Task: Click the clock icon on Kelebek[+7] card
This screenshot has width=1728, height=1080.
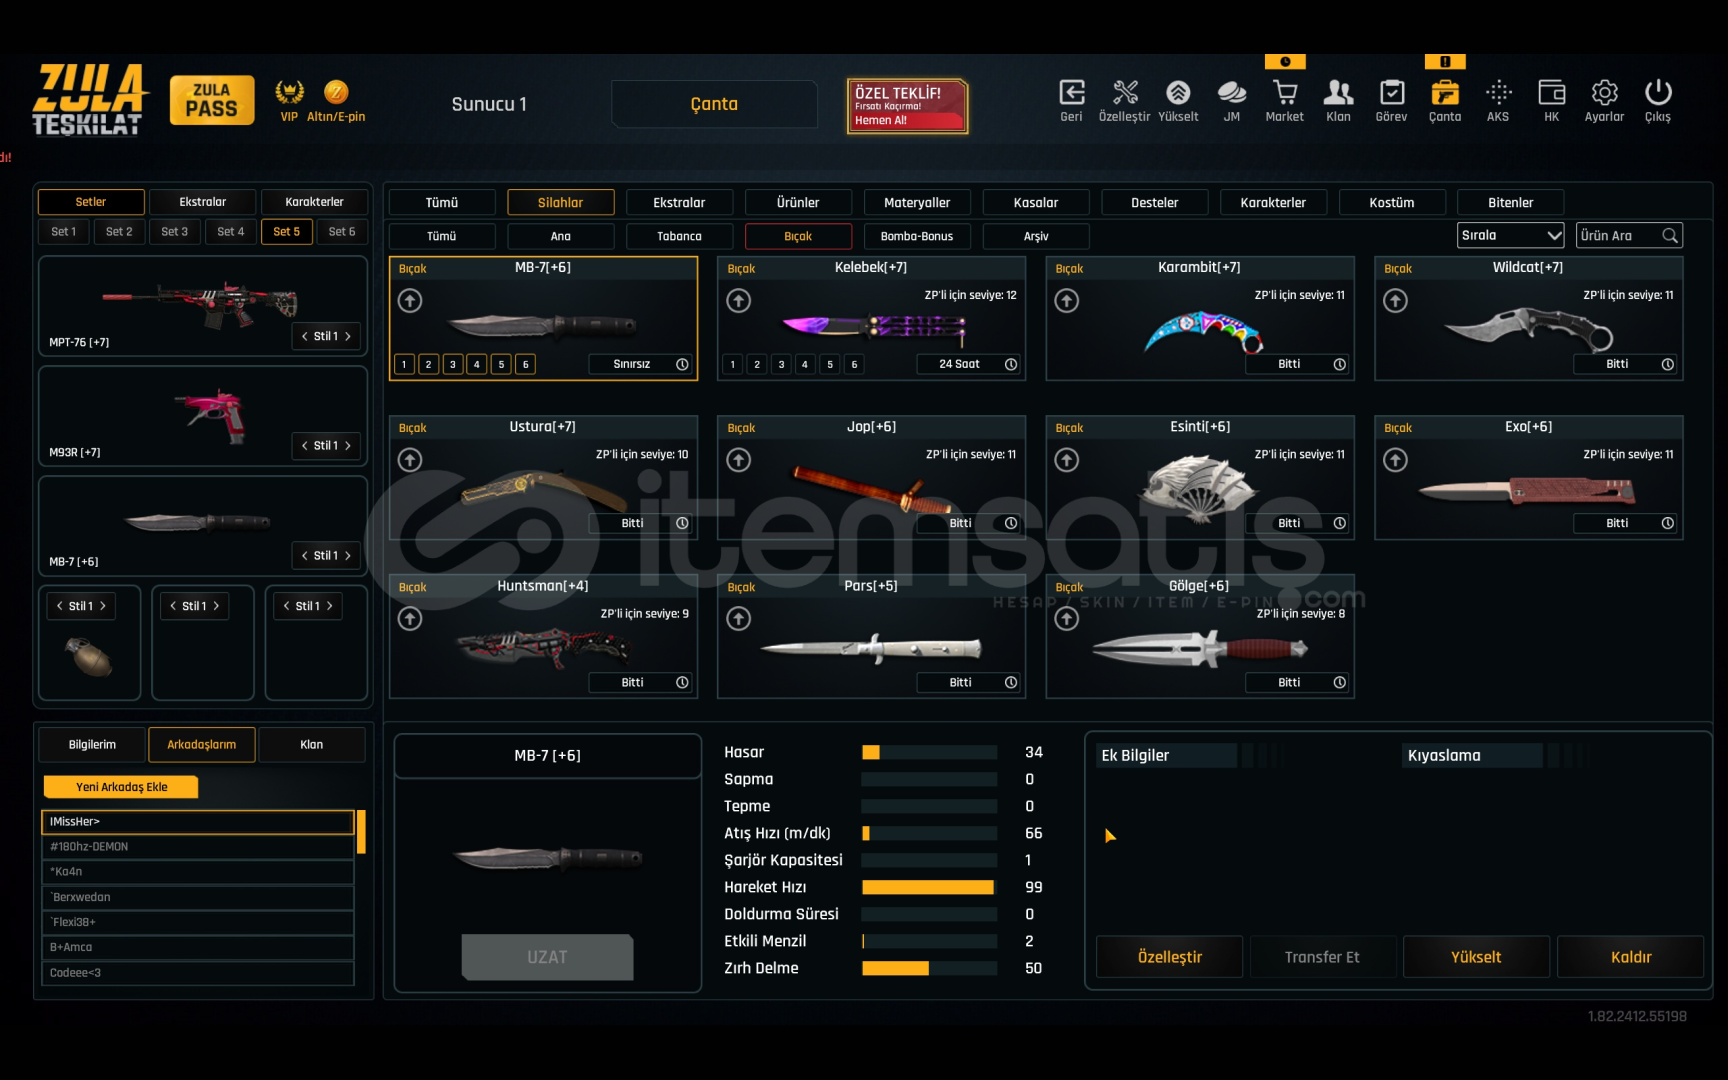Action: (x=1011, y=364)
